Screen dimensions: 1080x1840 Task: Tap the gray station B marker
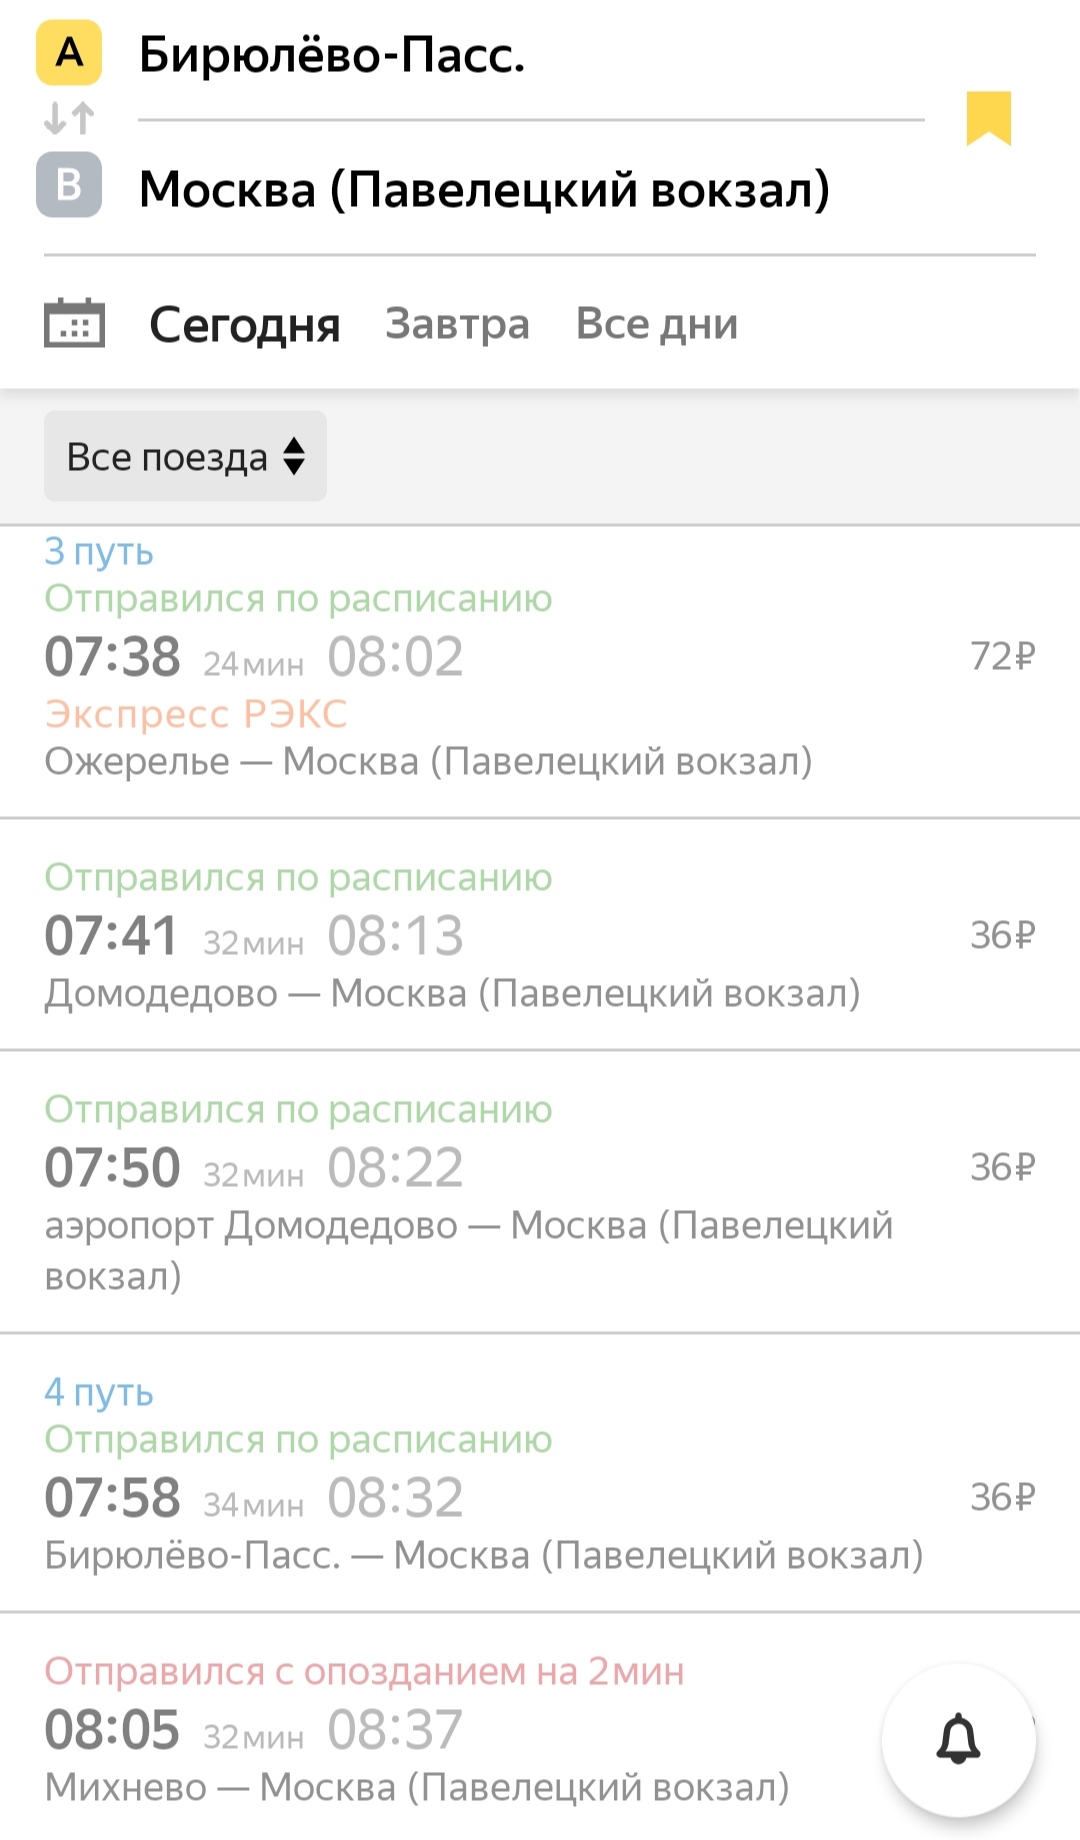pos(69,185)
